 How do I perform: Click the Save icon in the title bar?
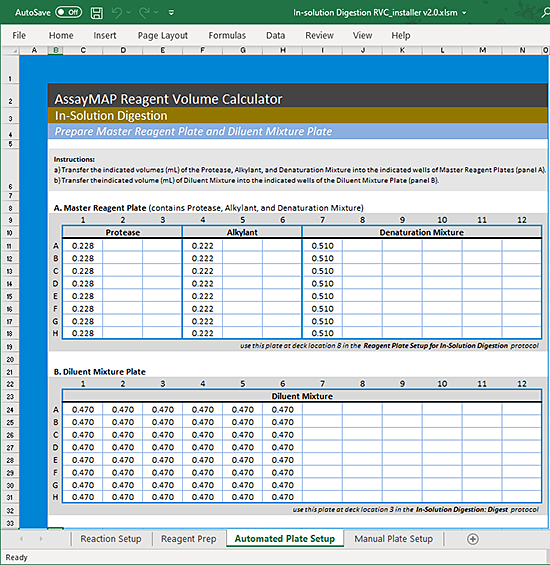coord(96,13)
